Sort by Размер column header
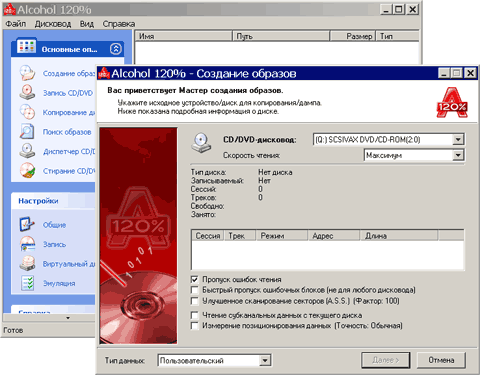The width and height of the screenshot is (480, 375). 353,36
